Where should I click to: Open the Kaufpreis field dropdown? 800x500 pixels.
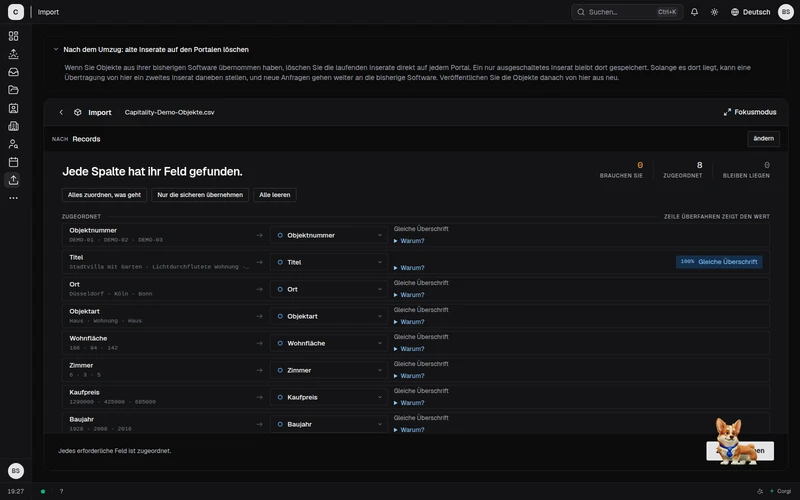coord(329,397)
